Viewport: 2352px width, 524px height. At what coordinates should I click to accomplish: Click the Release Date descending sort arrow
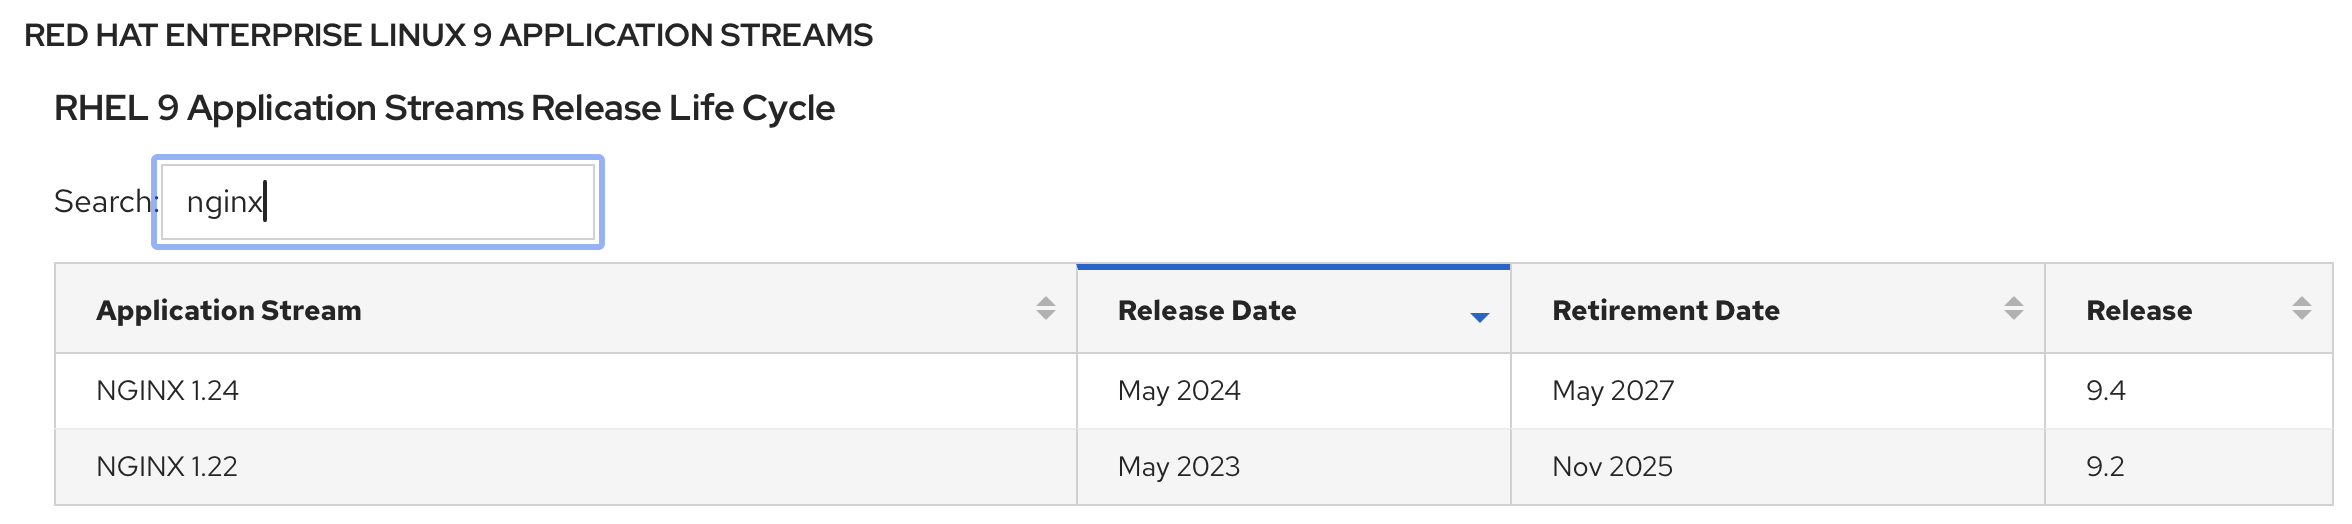(1479, 317)
